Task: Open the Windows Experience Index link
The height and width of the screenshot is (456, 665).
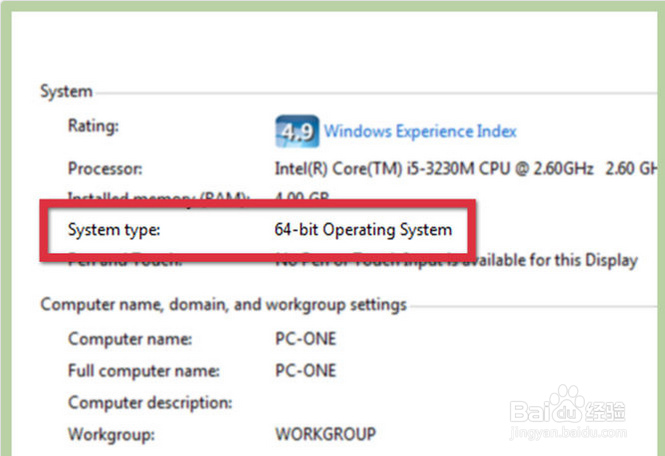Action: pyautogui.click(x=420, y=132)
